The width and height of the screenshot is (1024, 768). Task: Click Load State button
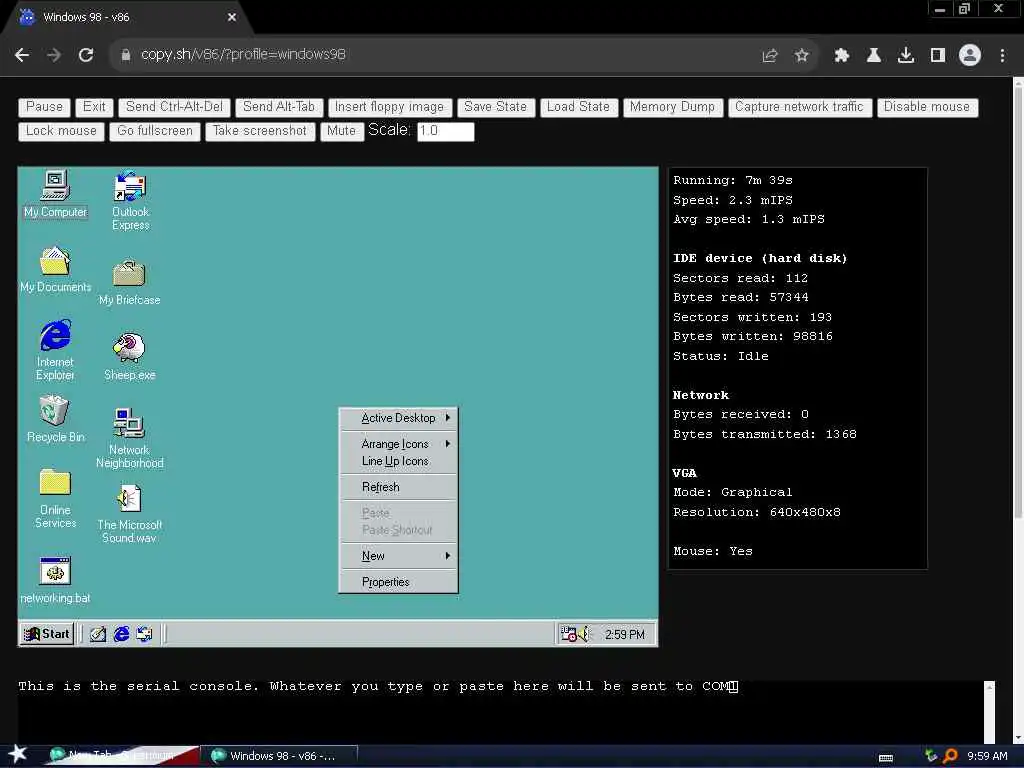pyautogui.click(x=579, y=107)
